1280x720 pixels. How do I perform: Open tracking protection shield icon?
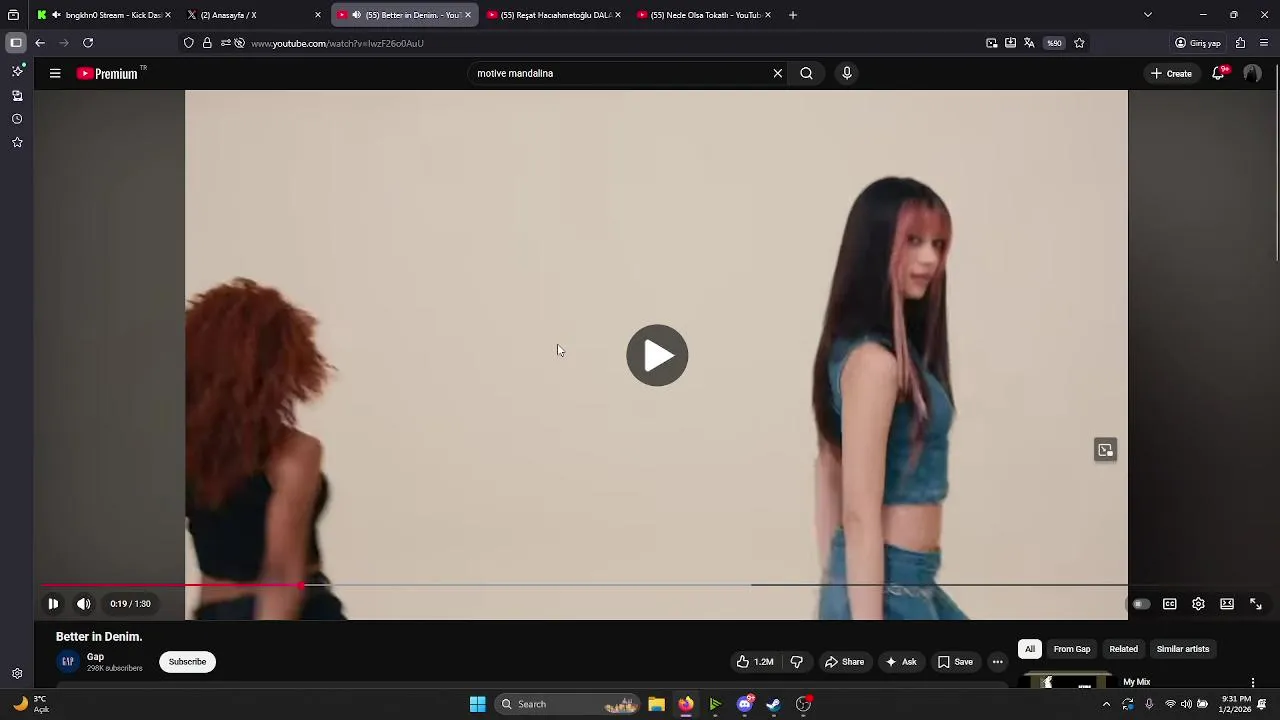tap(188, 43)
